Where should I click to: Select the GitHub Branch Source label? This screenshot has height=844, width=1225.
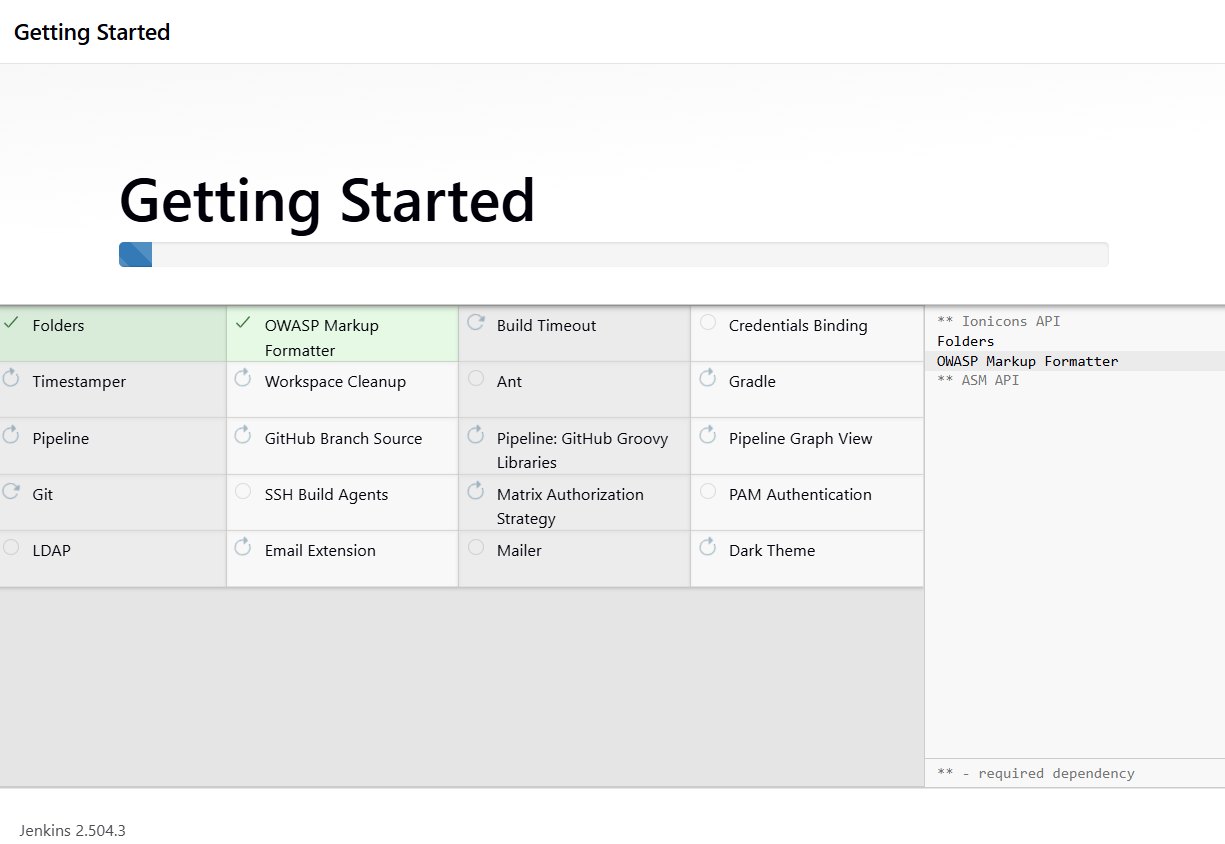point(343,438)
